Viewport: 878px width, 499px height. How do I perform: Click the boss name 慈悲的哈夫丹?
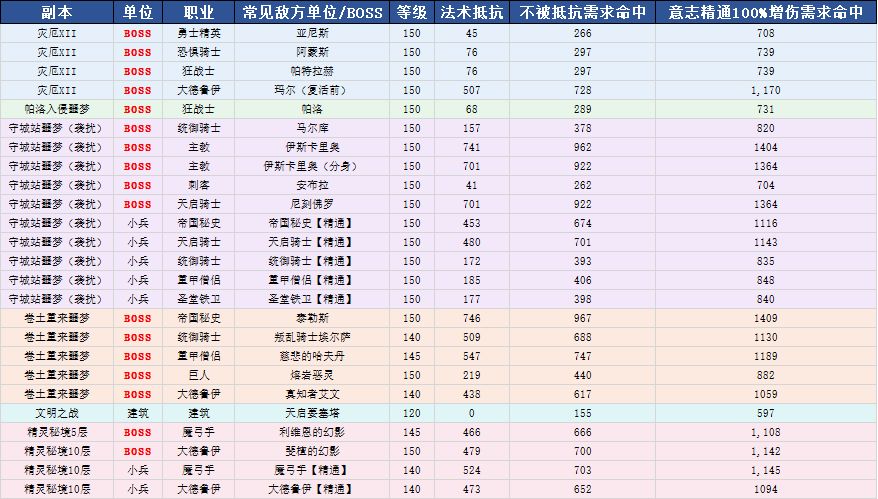pyautogui.click(x=312, y=357)
